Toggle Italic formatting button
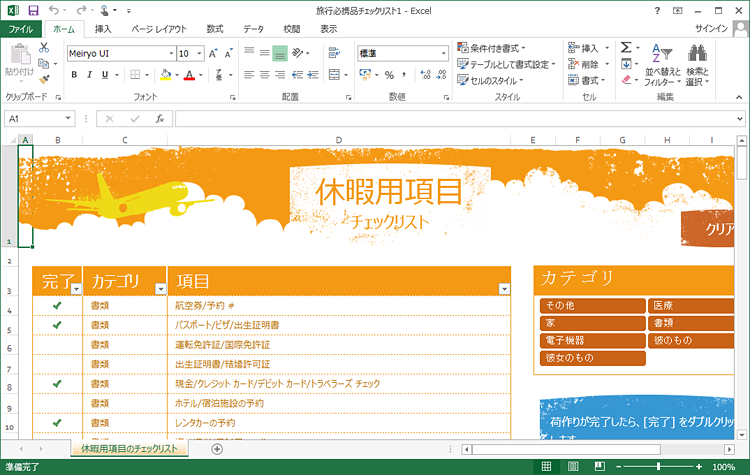Viewport: 750px width, 475px height. [x=89, y=74]
